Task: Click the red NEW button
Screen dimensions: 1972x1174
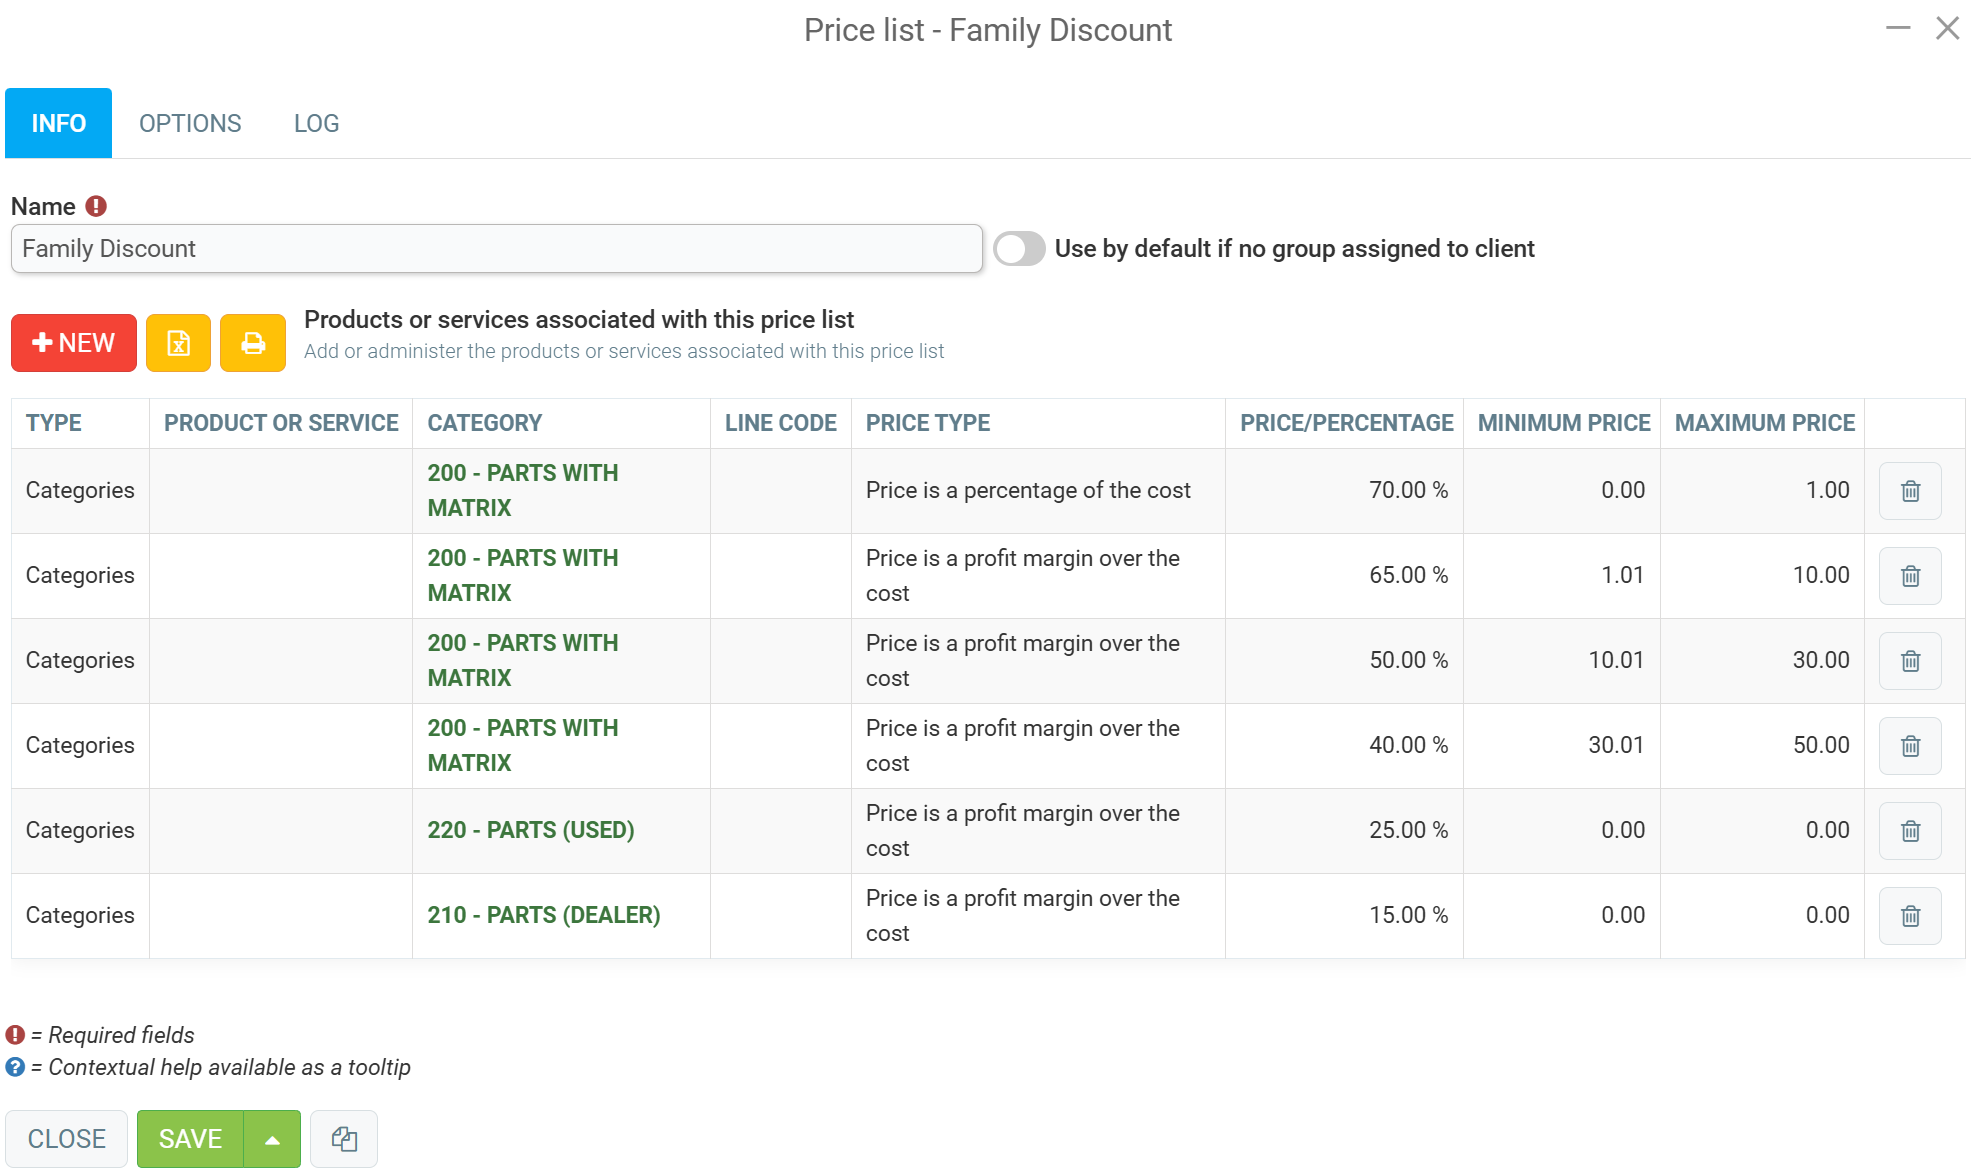Action: coord(74,343)
